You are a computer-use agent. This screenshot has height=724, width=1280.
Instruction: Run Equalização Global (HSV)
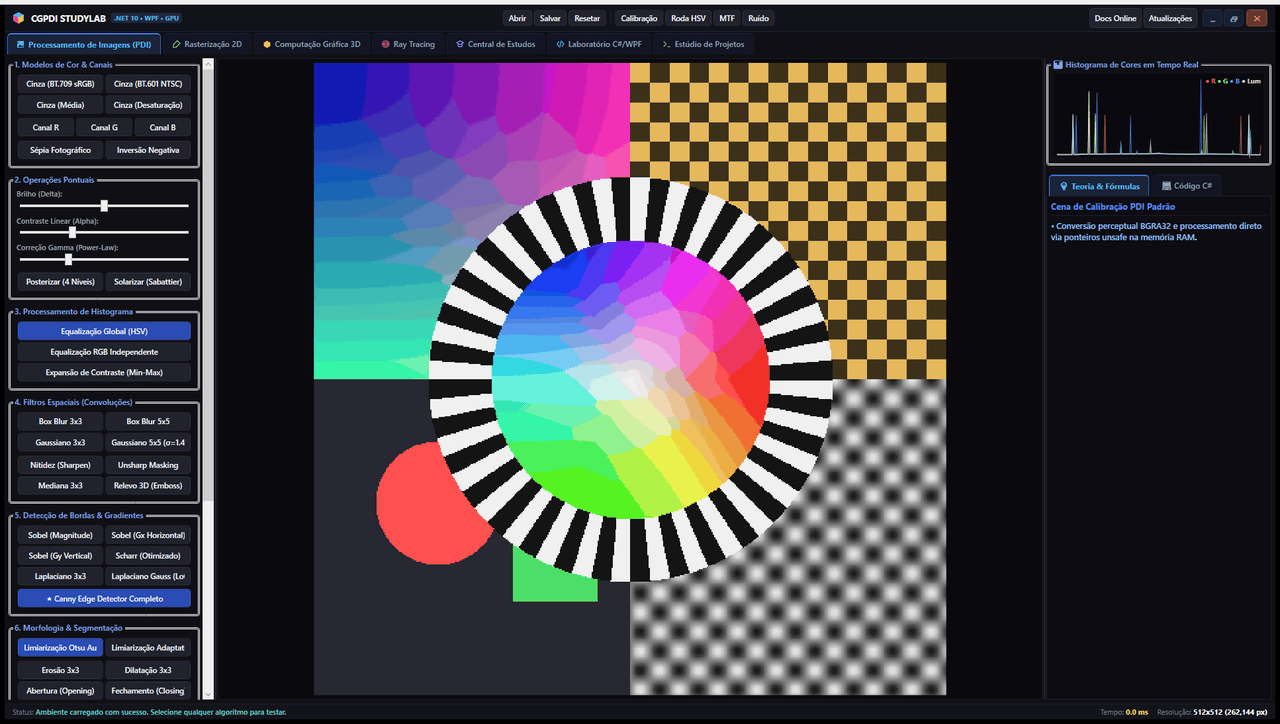[x=104, y=331]
